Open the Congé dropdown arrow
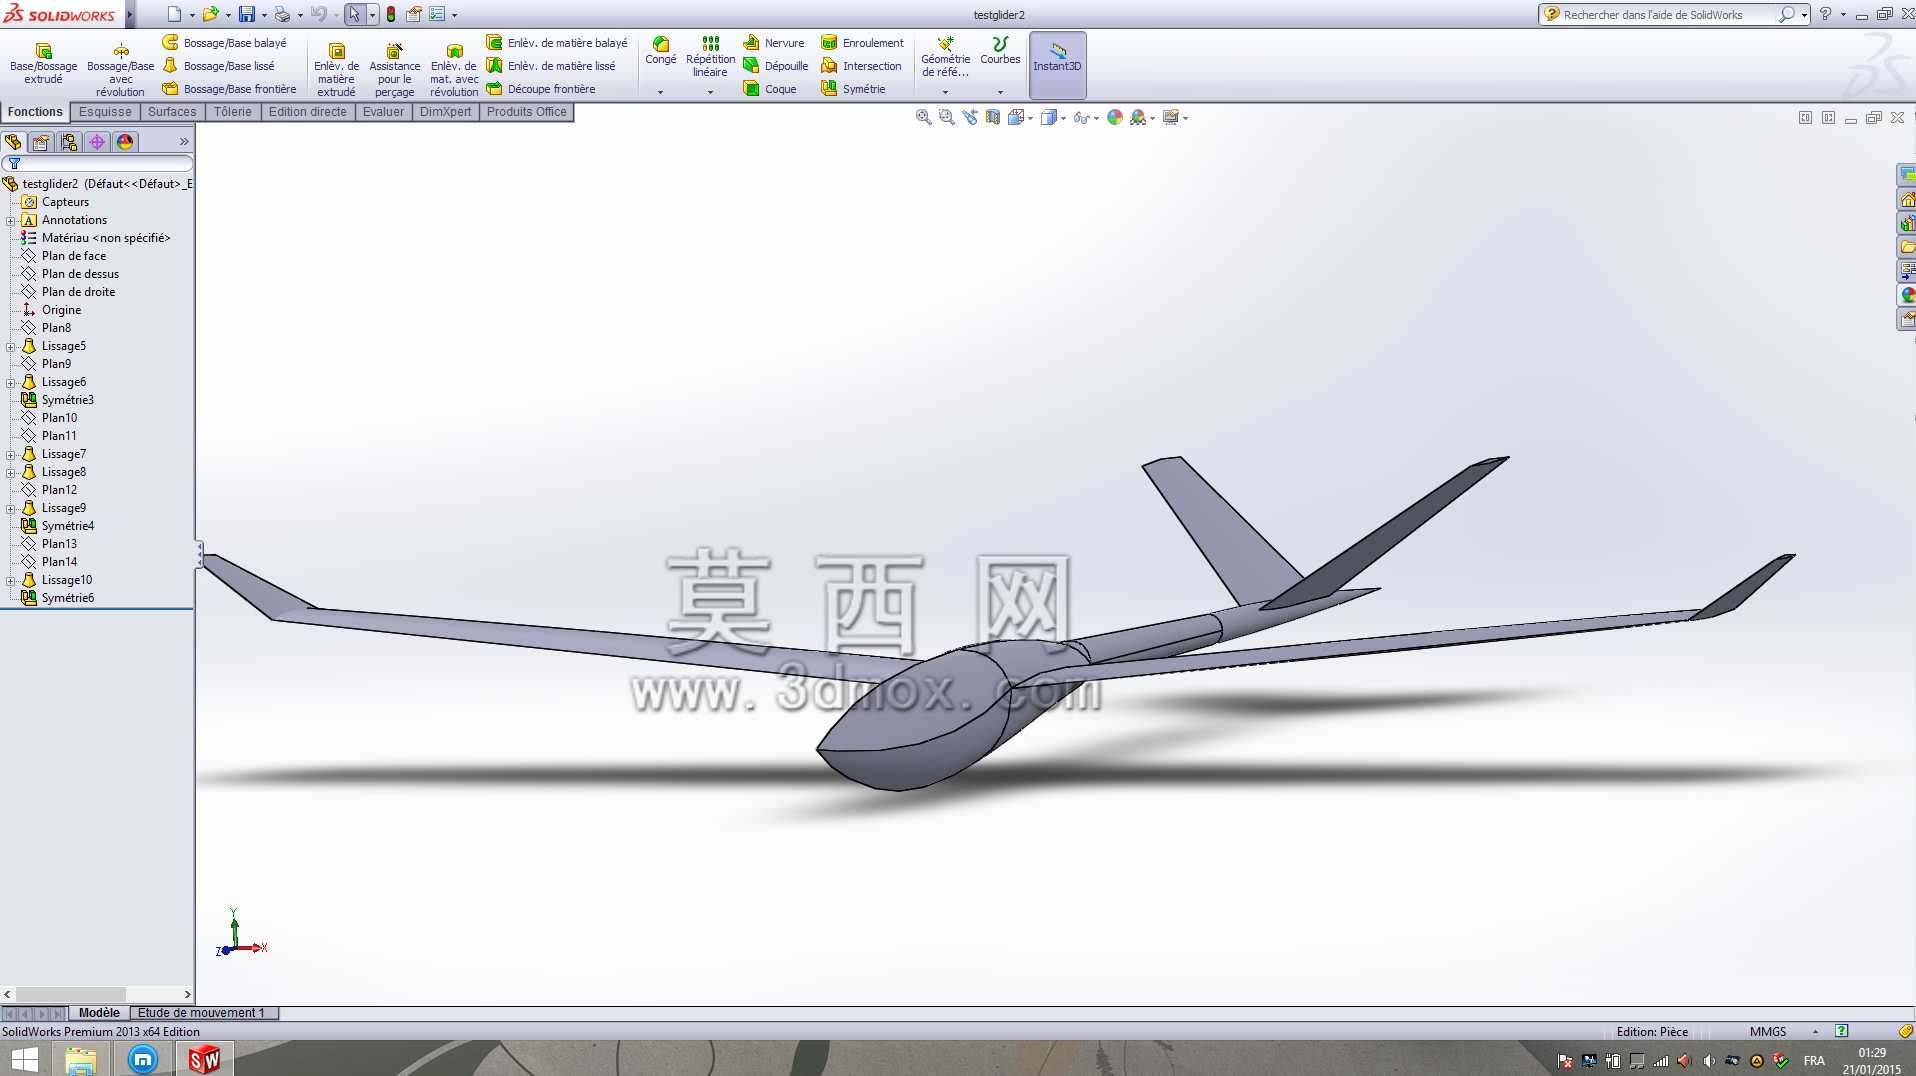Image resolution: width=1916 pixels, height=1076 pixels. (x=660, y=92)
